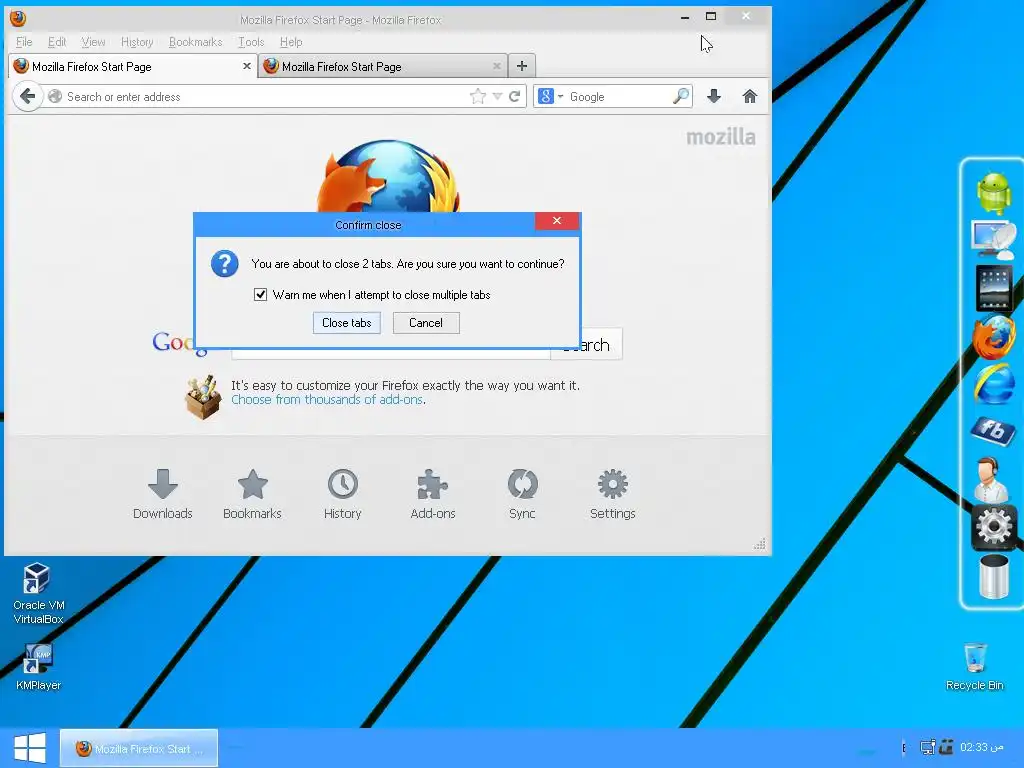Viewport: 1024px width, 768px height.
Task: Open the Windows Start button
Action: coord(30,748)
